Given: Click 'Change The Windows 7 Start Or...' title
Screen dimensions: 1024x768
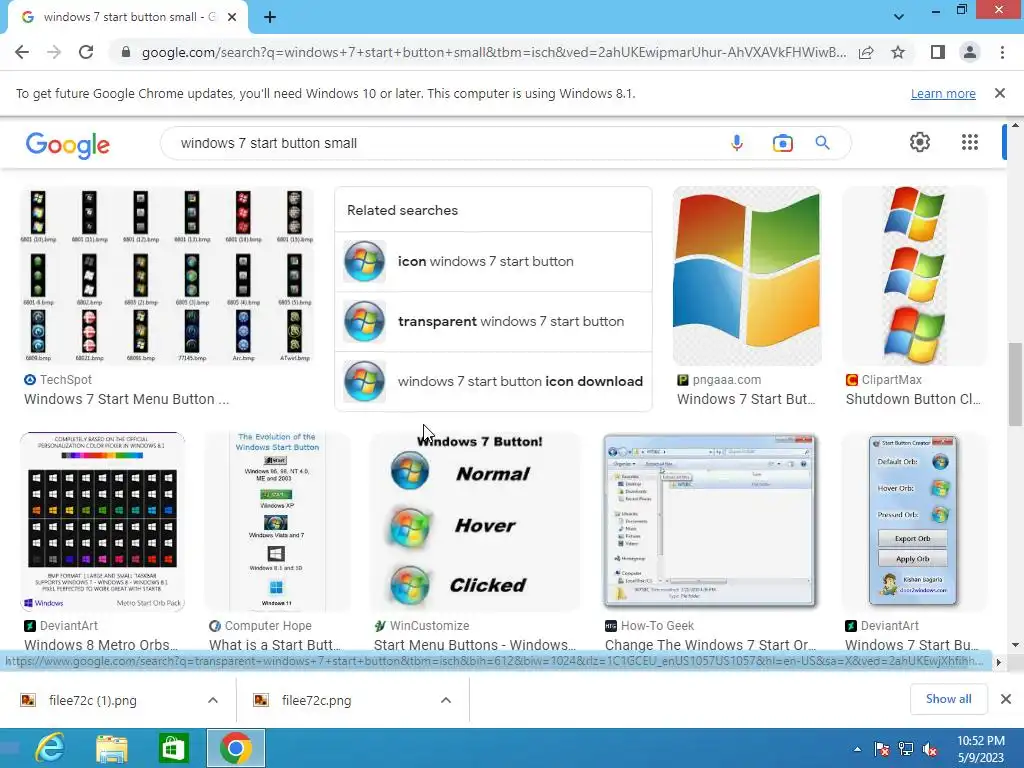Looking at the screenshot, I should click(x=711, y=645).
